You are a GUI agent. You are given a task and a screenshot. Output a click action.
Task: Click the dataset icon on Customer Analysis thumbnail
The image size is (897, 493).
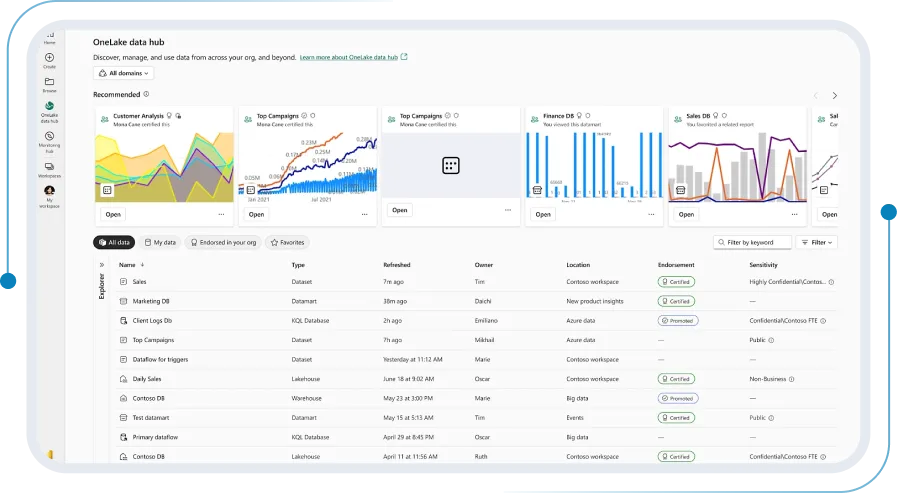107,190
